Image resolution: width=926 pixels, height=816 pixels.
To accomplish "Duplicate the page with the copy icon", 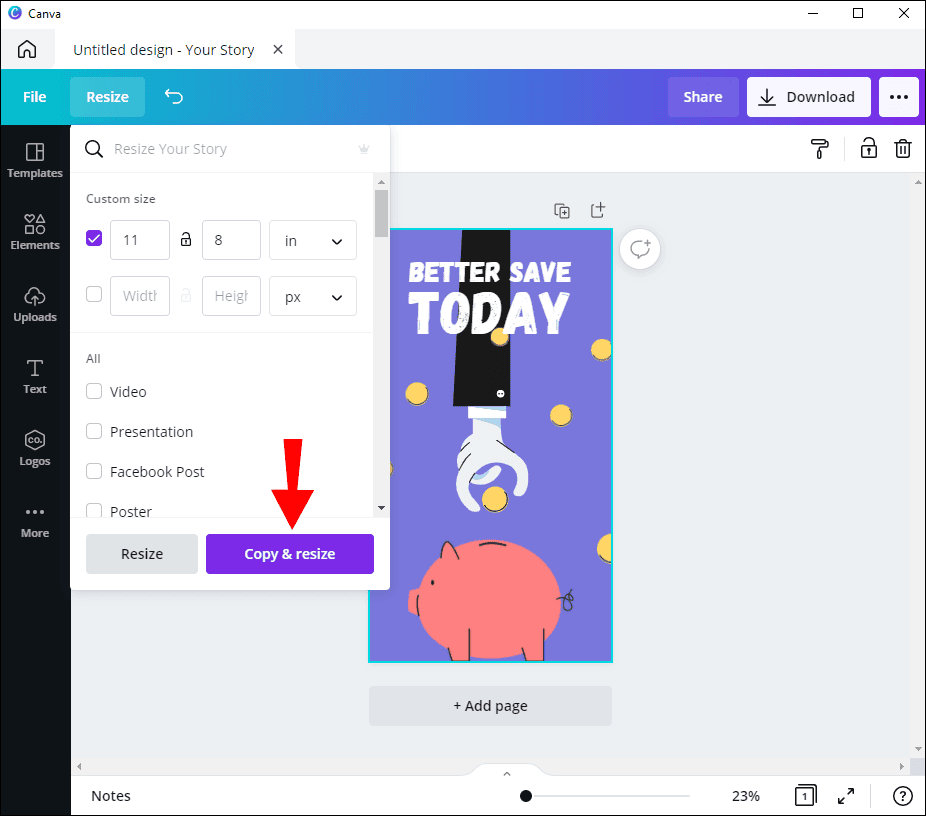I will point(561,210).
